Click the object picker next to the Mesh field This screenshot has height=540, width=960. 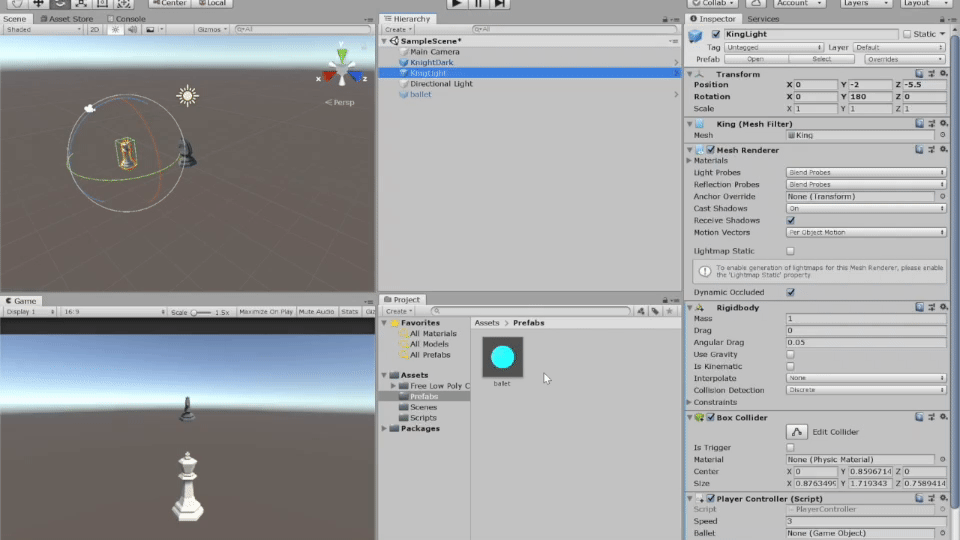[942, 135]
